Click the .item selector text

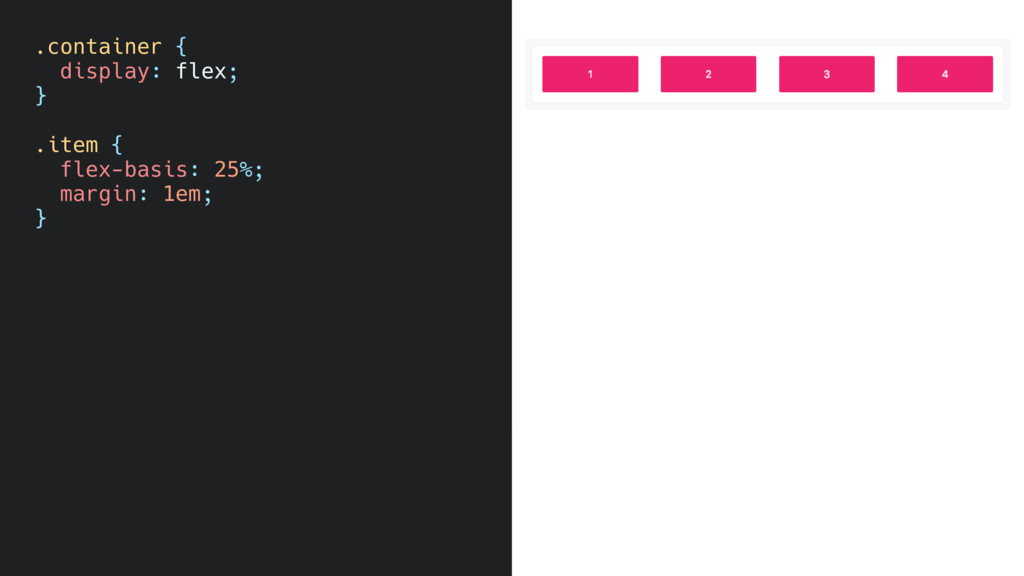(67, 144)
